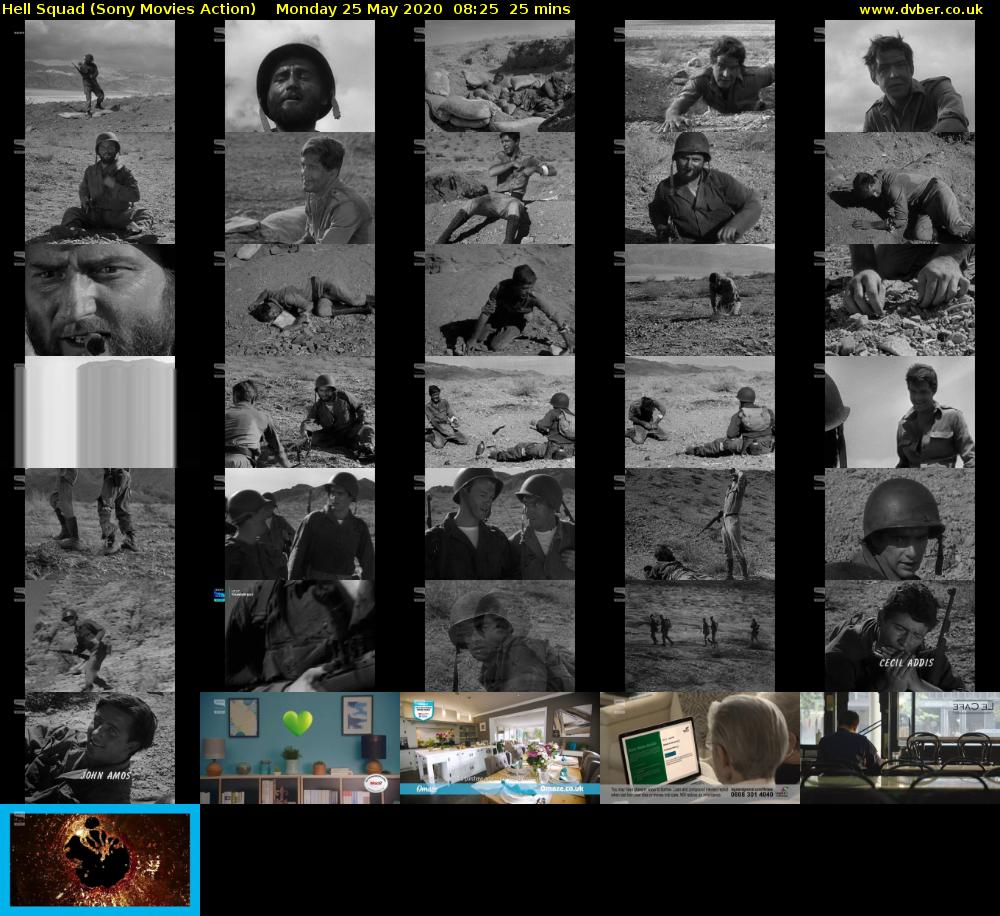This screenshot has height=916, width=1000.
Task: Select thumbnail of man crawling out of trench
Action: click(x=700, y=76)
